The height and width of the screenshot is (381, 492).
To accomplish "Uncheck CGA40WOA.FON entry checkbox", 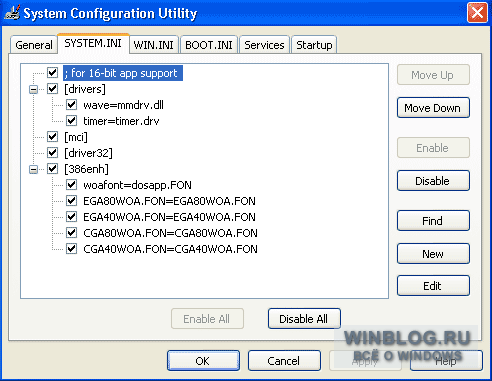I will pyautogui.click(x=71, y=249).
